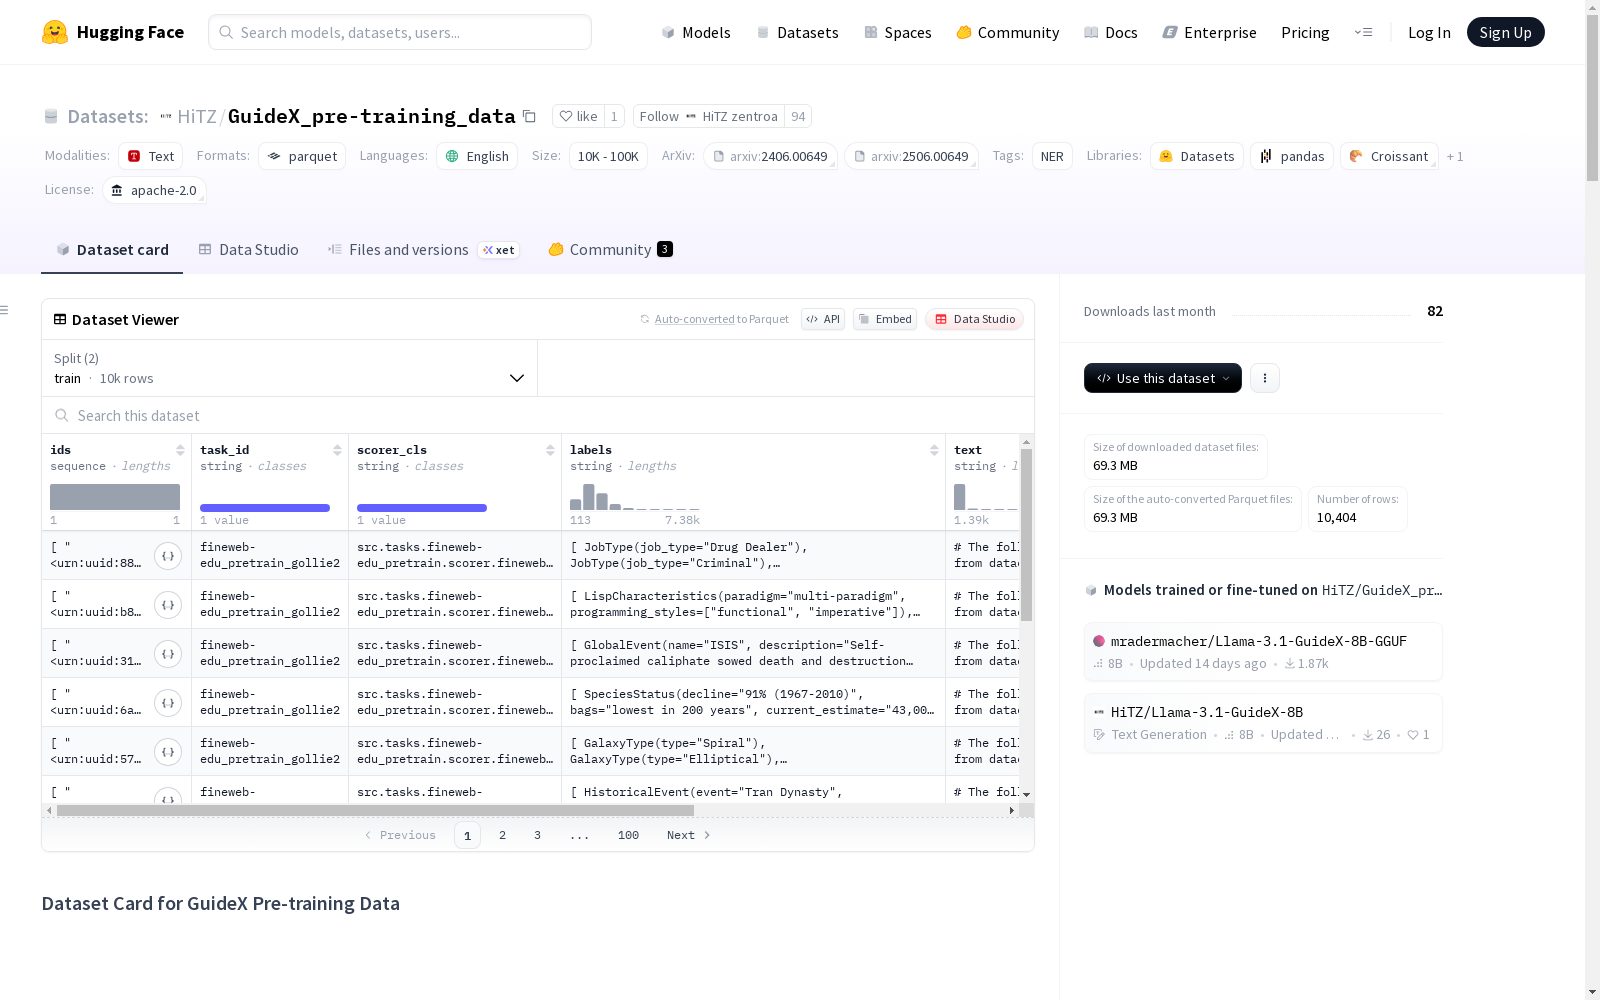Follow the HiTZ zentroa organization
Image resolution: width=1600 pixels, height=1000 pixels.
708,116
